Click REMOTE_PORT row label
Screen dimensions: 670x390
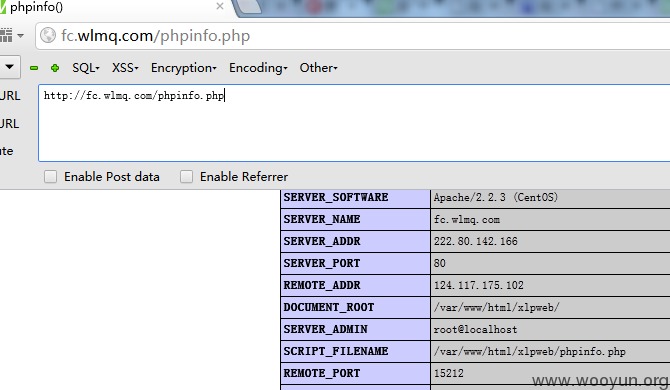(322, 373)
